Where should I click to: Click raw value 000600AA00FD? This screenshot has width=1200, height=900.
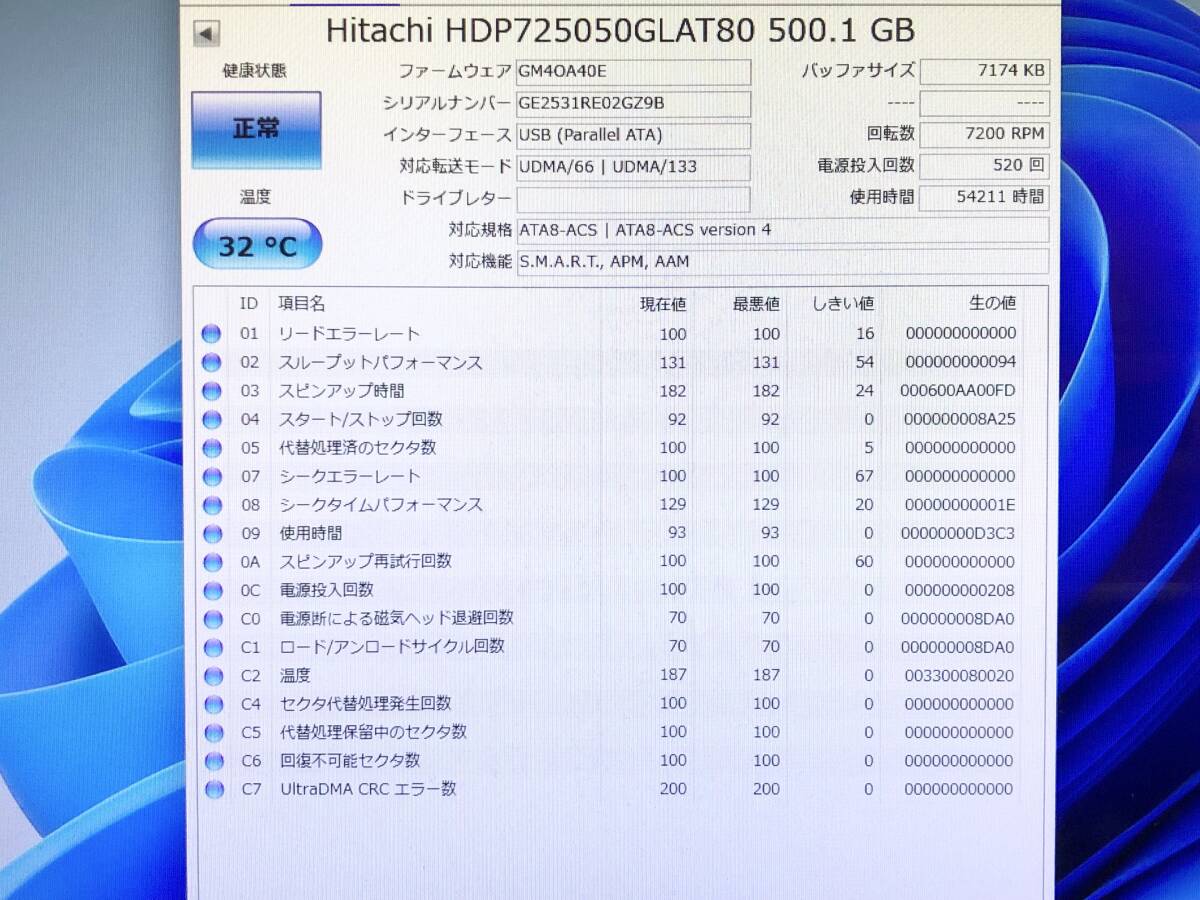(960, 391)
